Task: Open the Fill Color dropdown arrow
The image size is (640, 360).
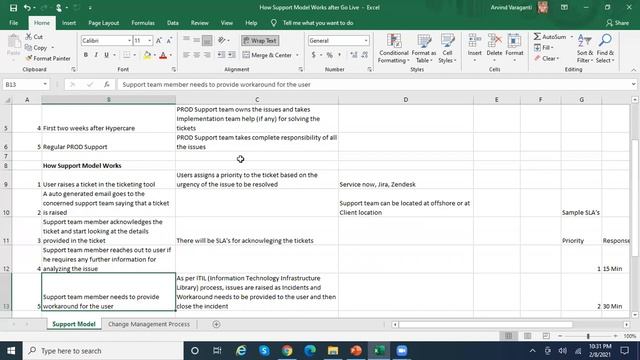Action: tap(155, 55)
